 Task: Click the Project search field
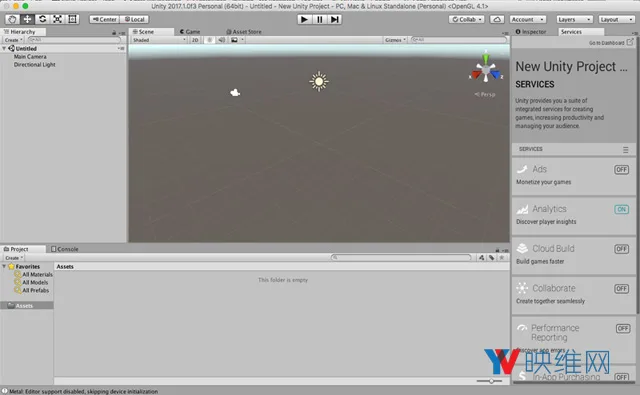pyautogui.click(x=401, y=257)
